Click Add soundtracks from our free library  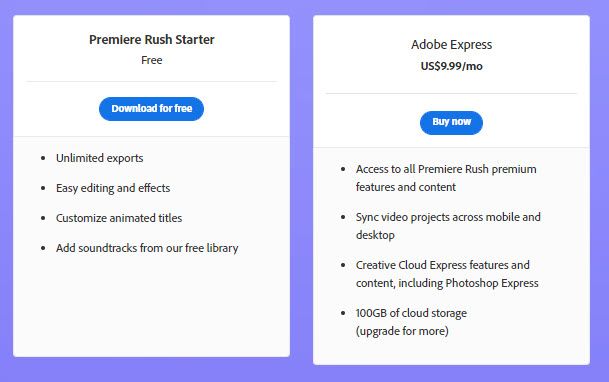[147, 248]
